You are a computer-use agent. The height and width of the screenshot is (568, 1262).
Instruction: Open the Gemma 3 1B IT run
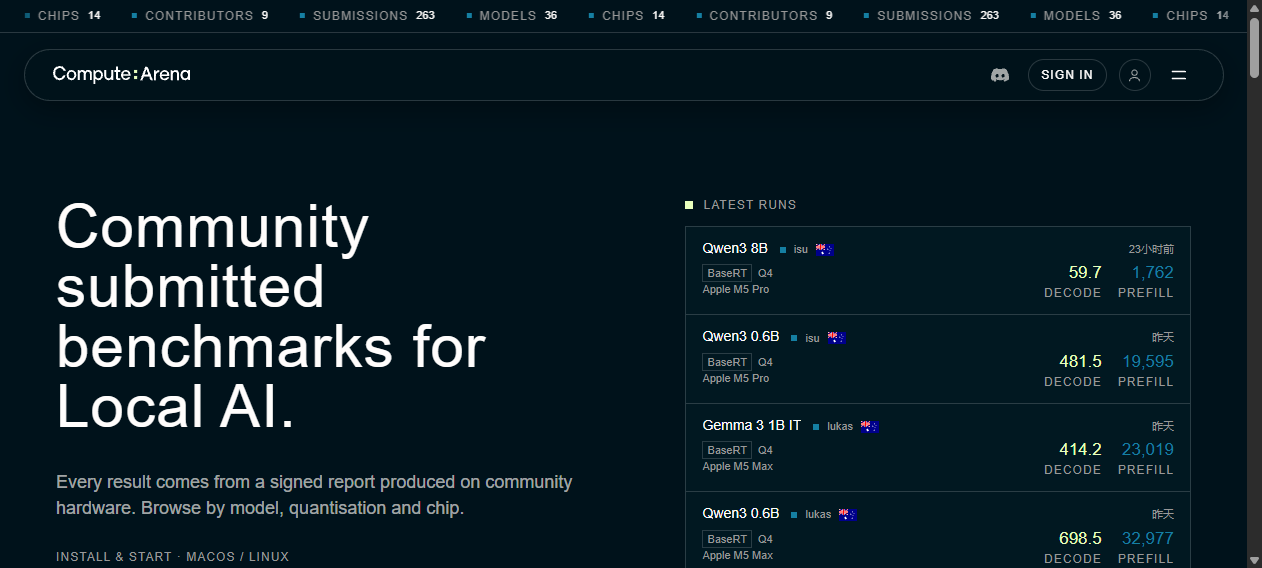point(938,447)
